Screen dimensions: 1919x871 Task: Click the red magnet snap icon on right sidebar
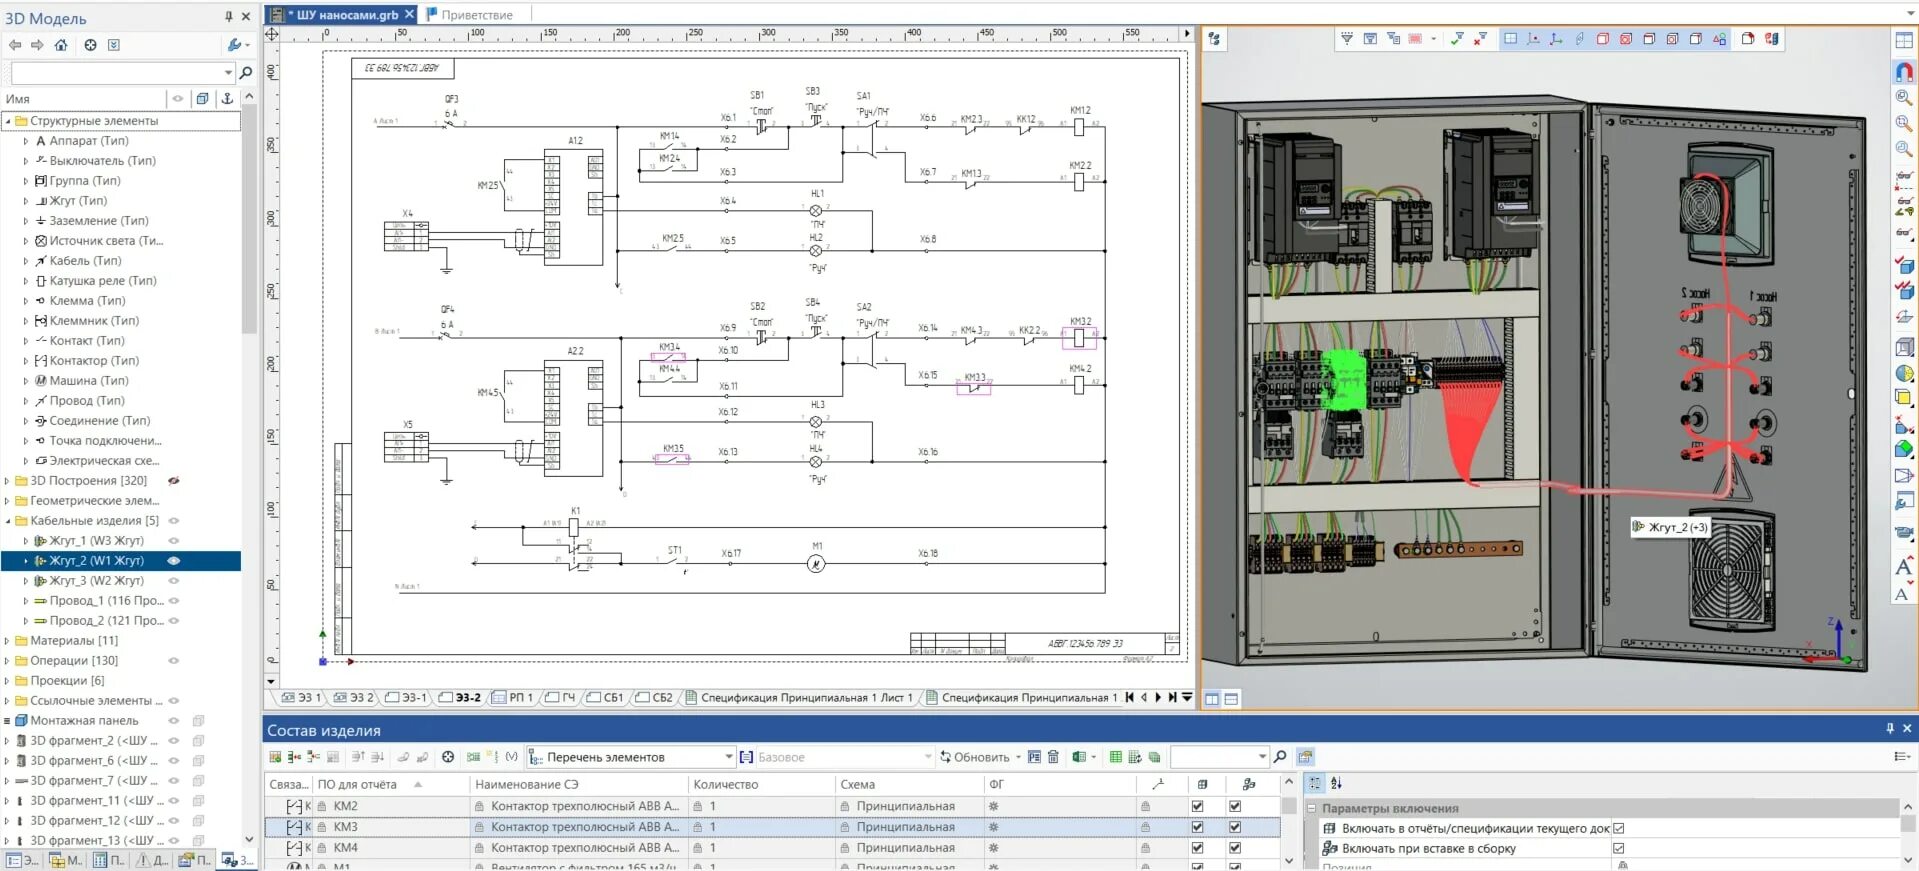tap(1904, 72)
